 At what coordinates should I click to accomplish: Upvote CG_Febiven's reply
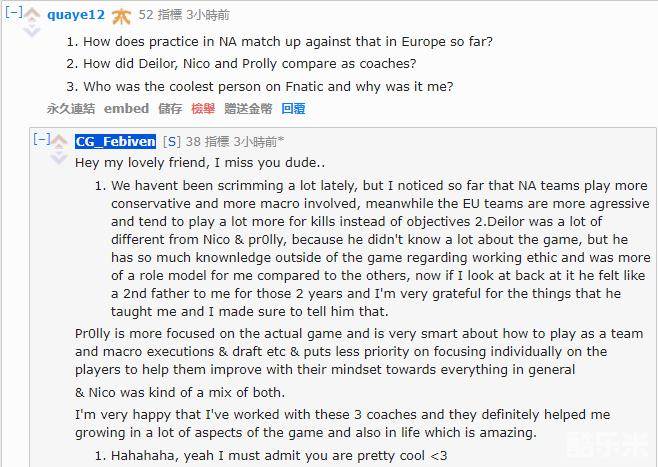point(60,139)
